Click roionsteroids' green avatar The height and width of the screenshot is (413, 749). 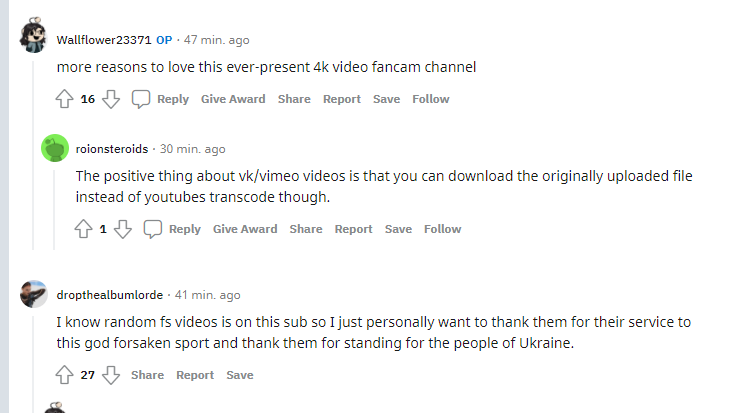tap(54, 149)
